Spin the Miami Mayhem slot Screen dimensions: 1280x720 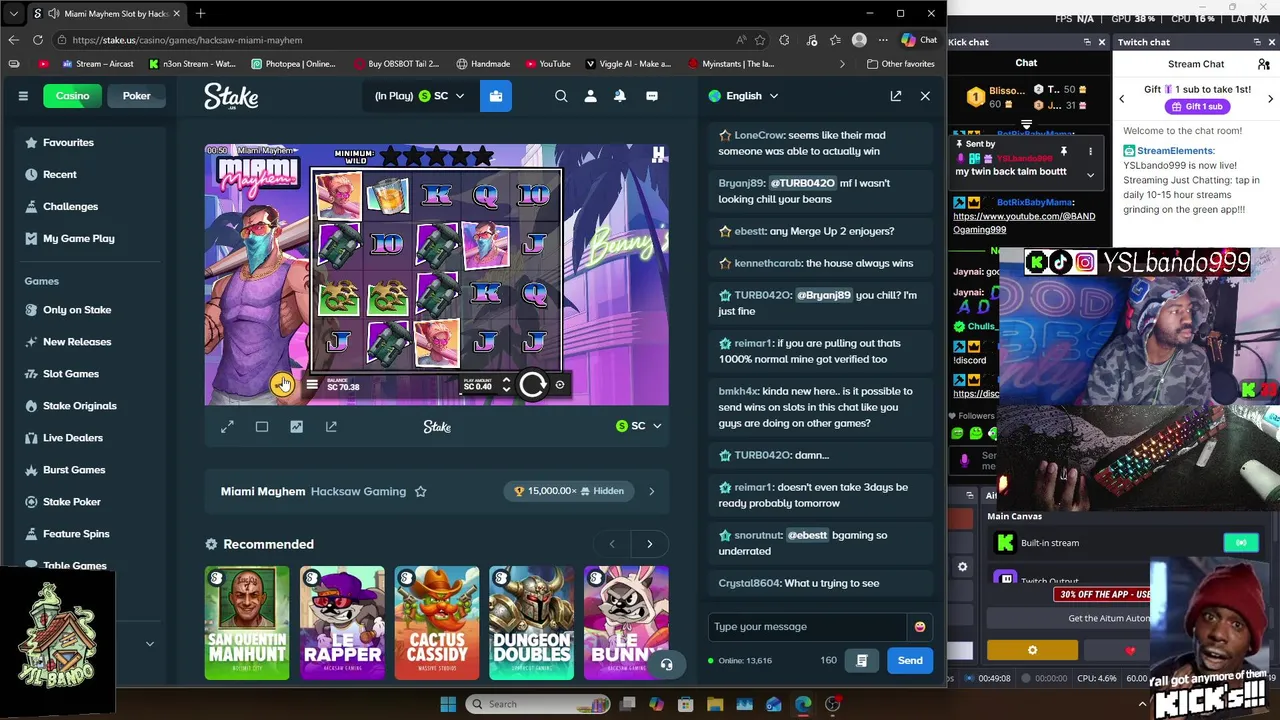532,385
